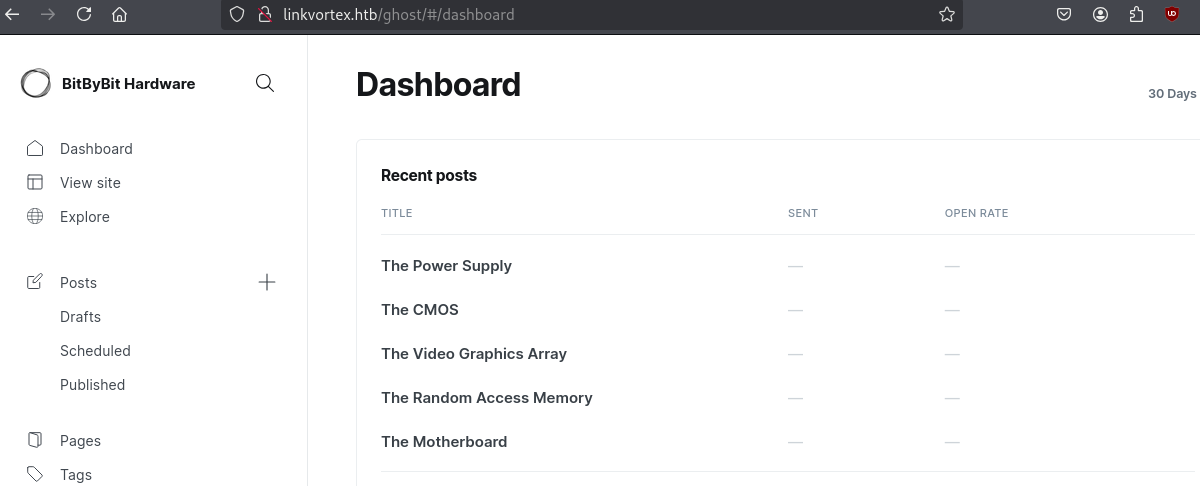Click the Tags icon in sidebar

coord(35,474)
